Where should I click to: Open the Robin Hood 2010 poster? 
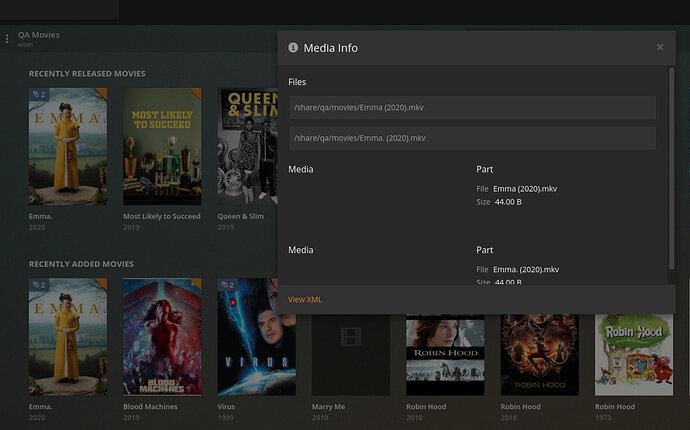[x=445, y=355]
